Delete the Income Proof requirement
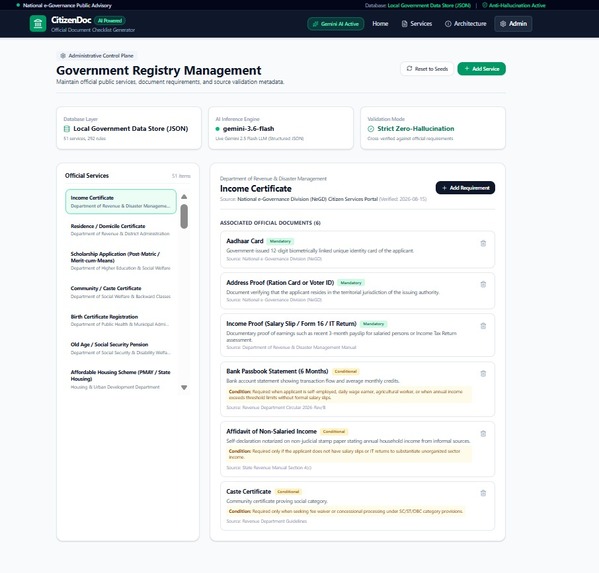This screenshot has height=573, width=599. [483, 326]
